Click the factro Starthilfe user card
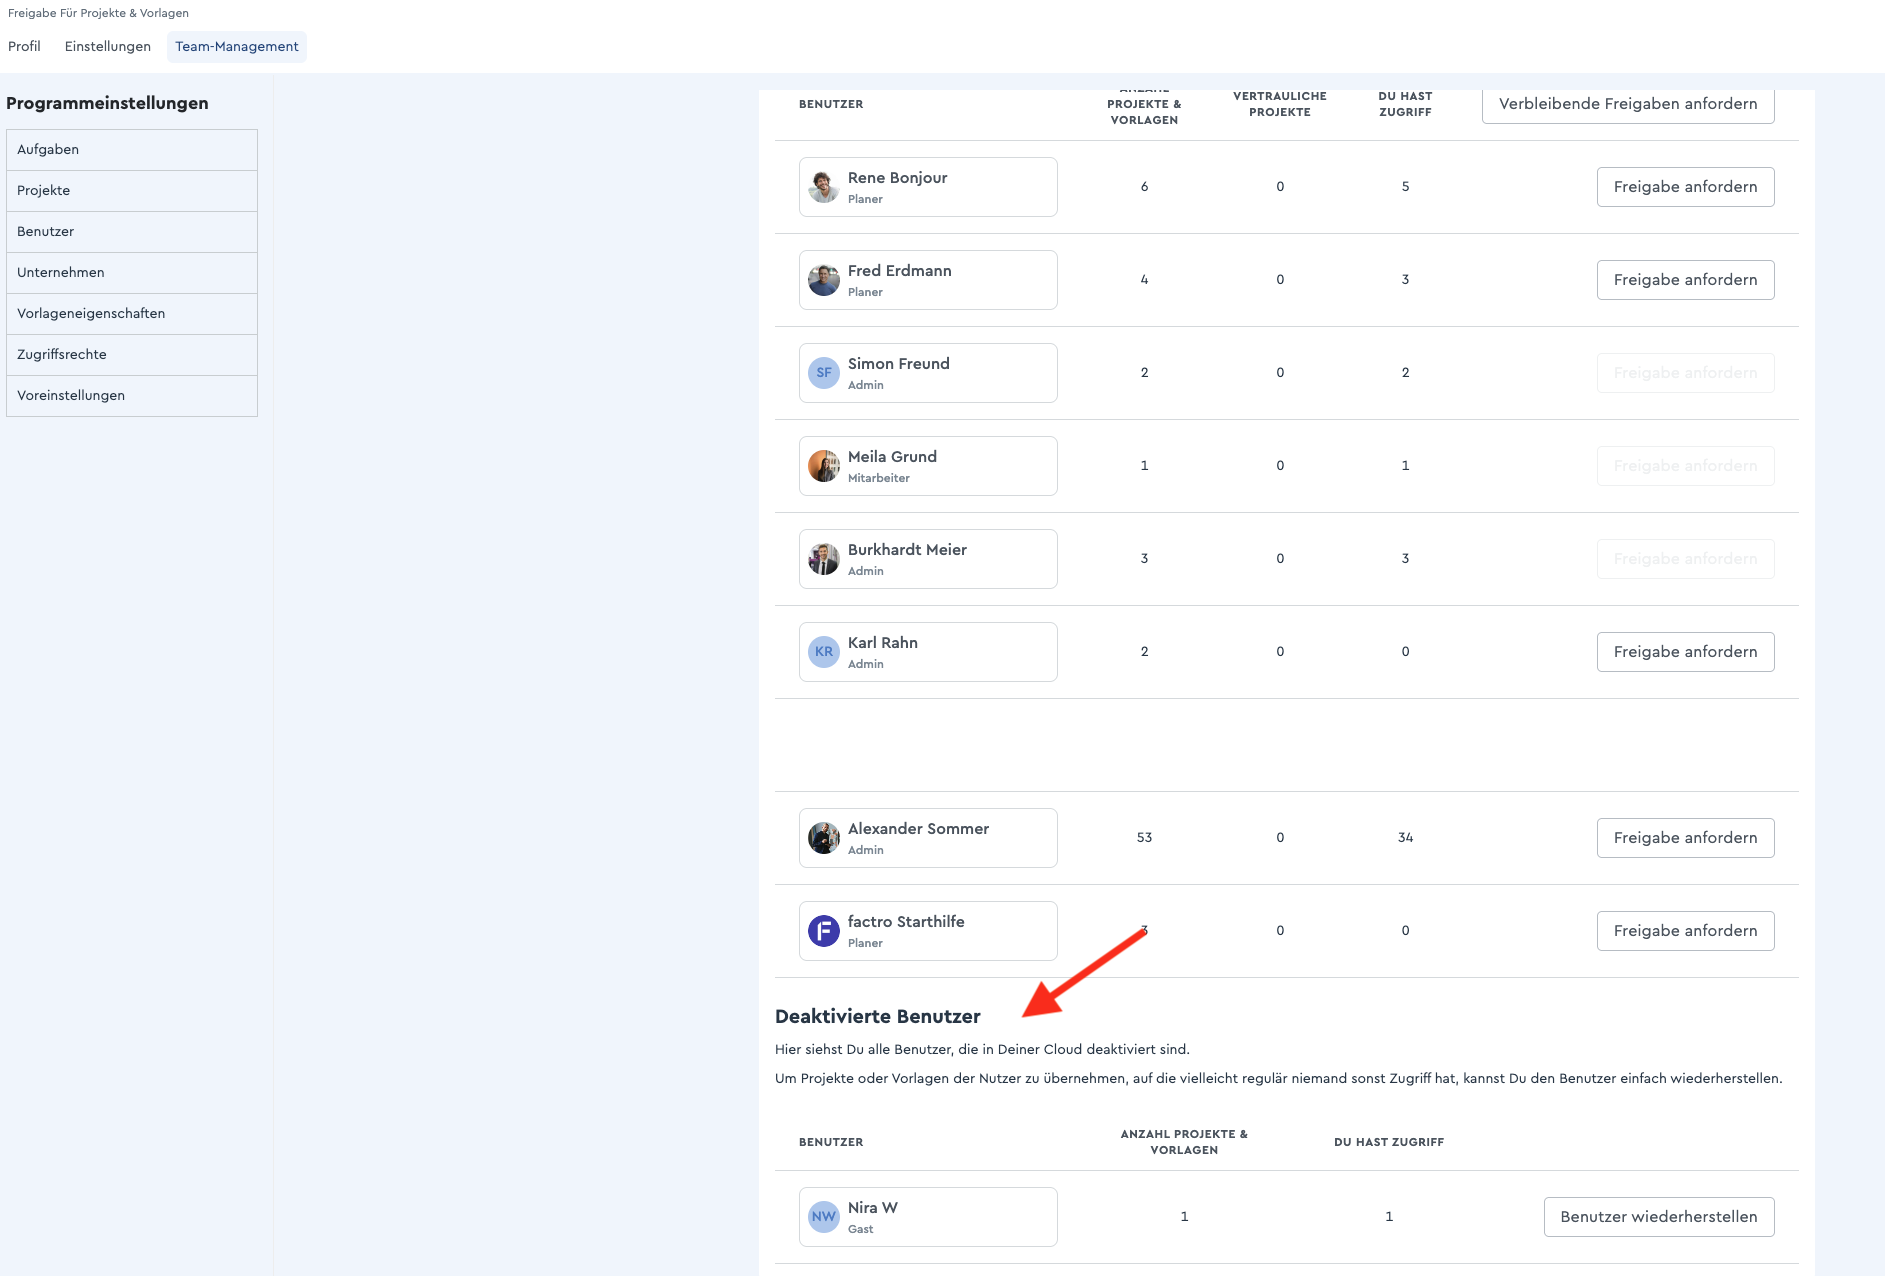This screenshot has width=1885, height=1276. [x=928, y=931]
